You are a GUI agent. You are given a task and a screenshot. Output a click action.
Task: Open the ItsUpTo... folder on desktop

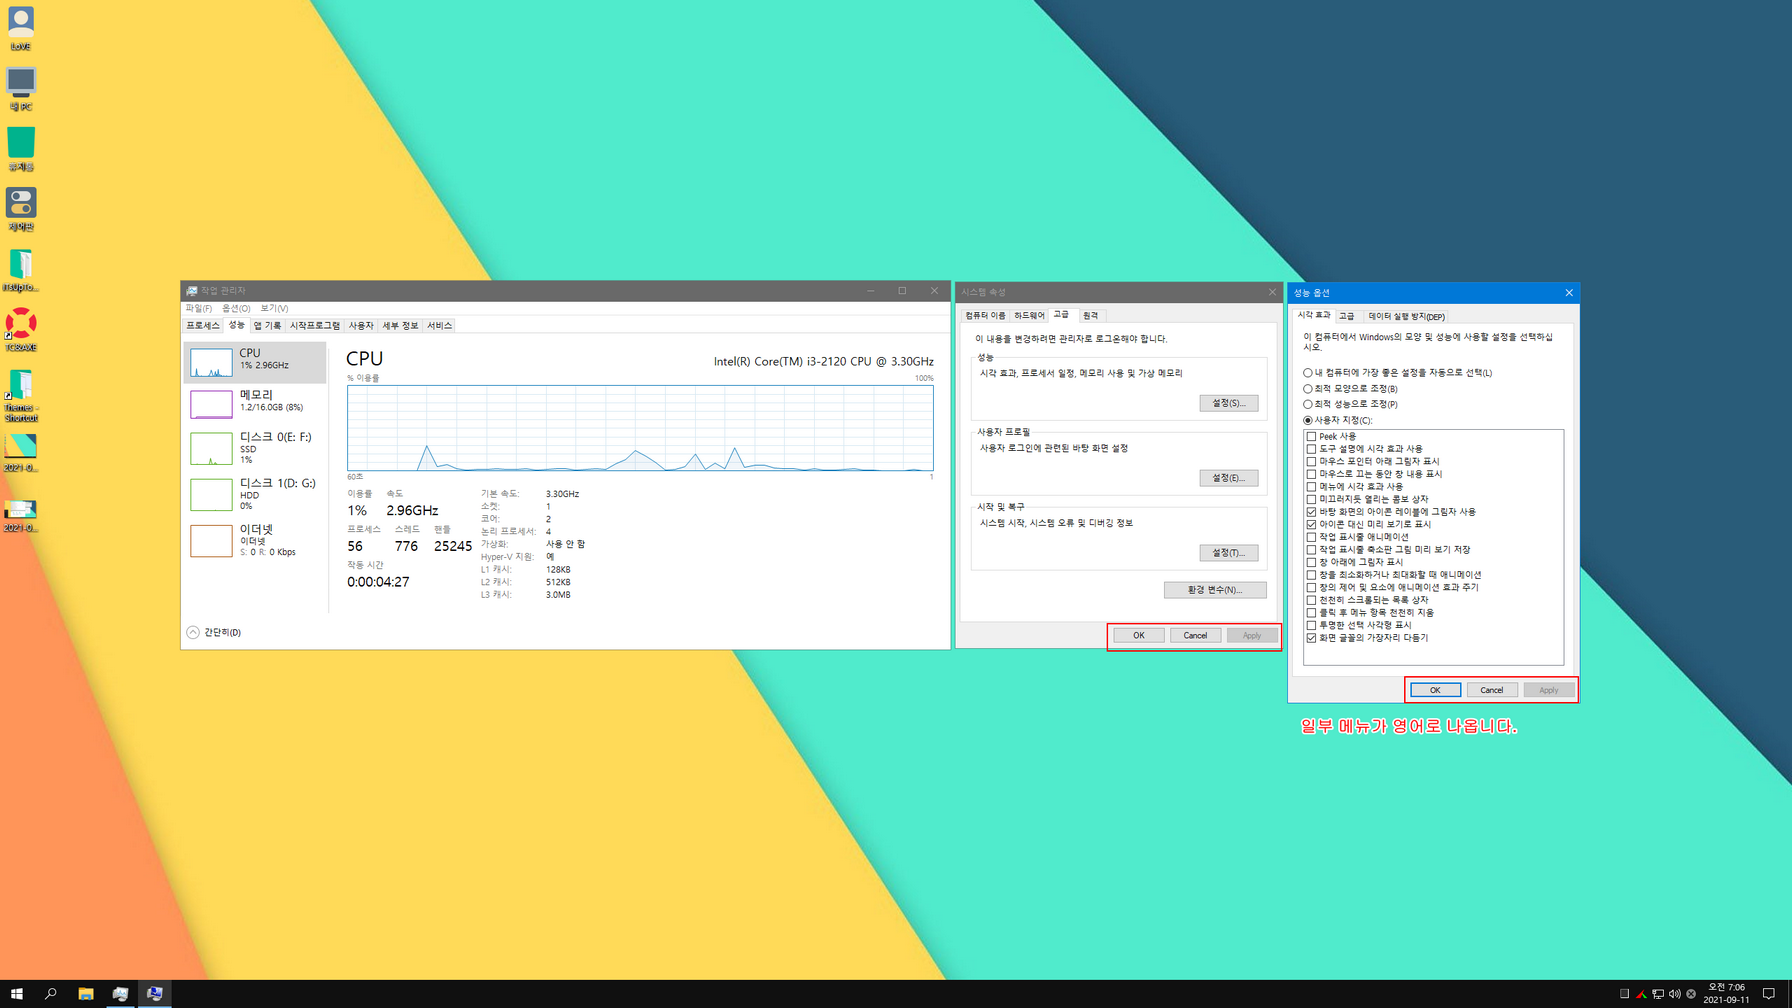21,270
